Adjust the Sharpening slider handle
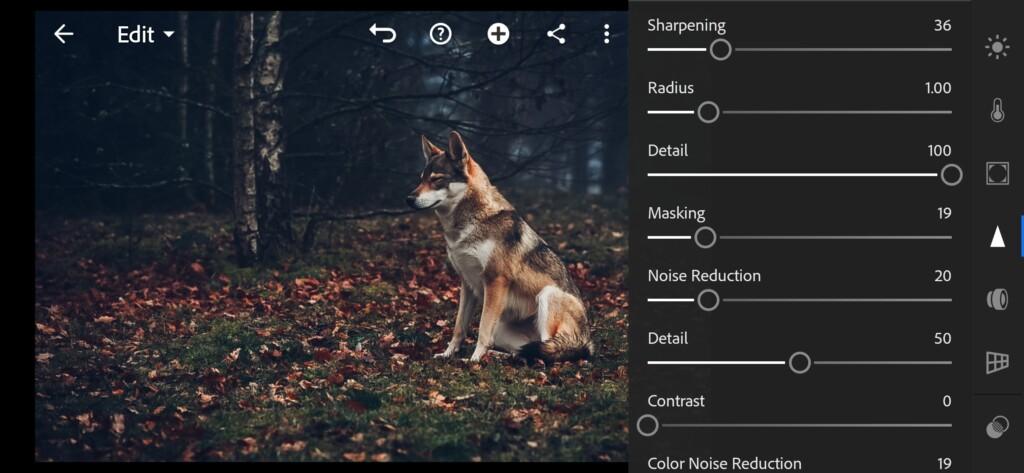The width and height of the screenshot is (1024, 473). tap(720, 50)
